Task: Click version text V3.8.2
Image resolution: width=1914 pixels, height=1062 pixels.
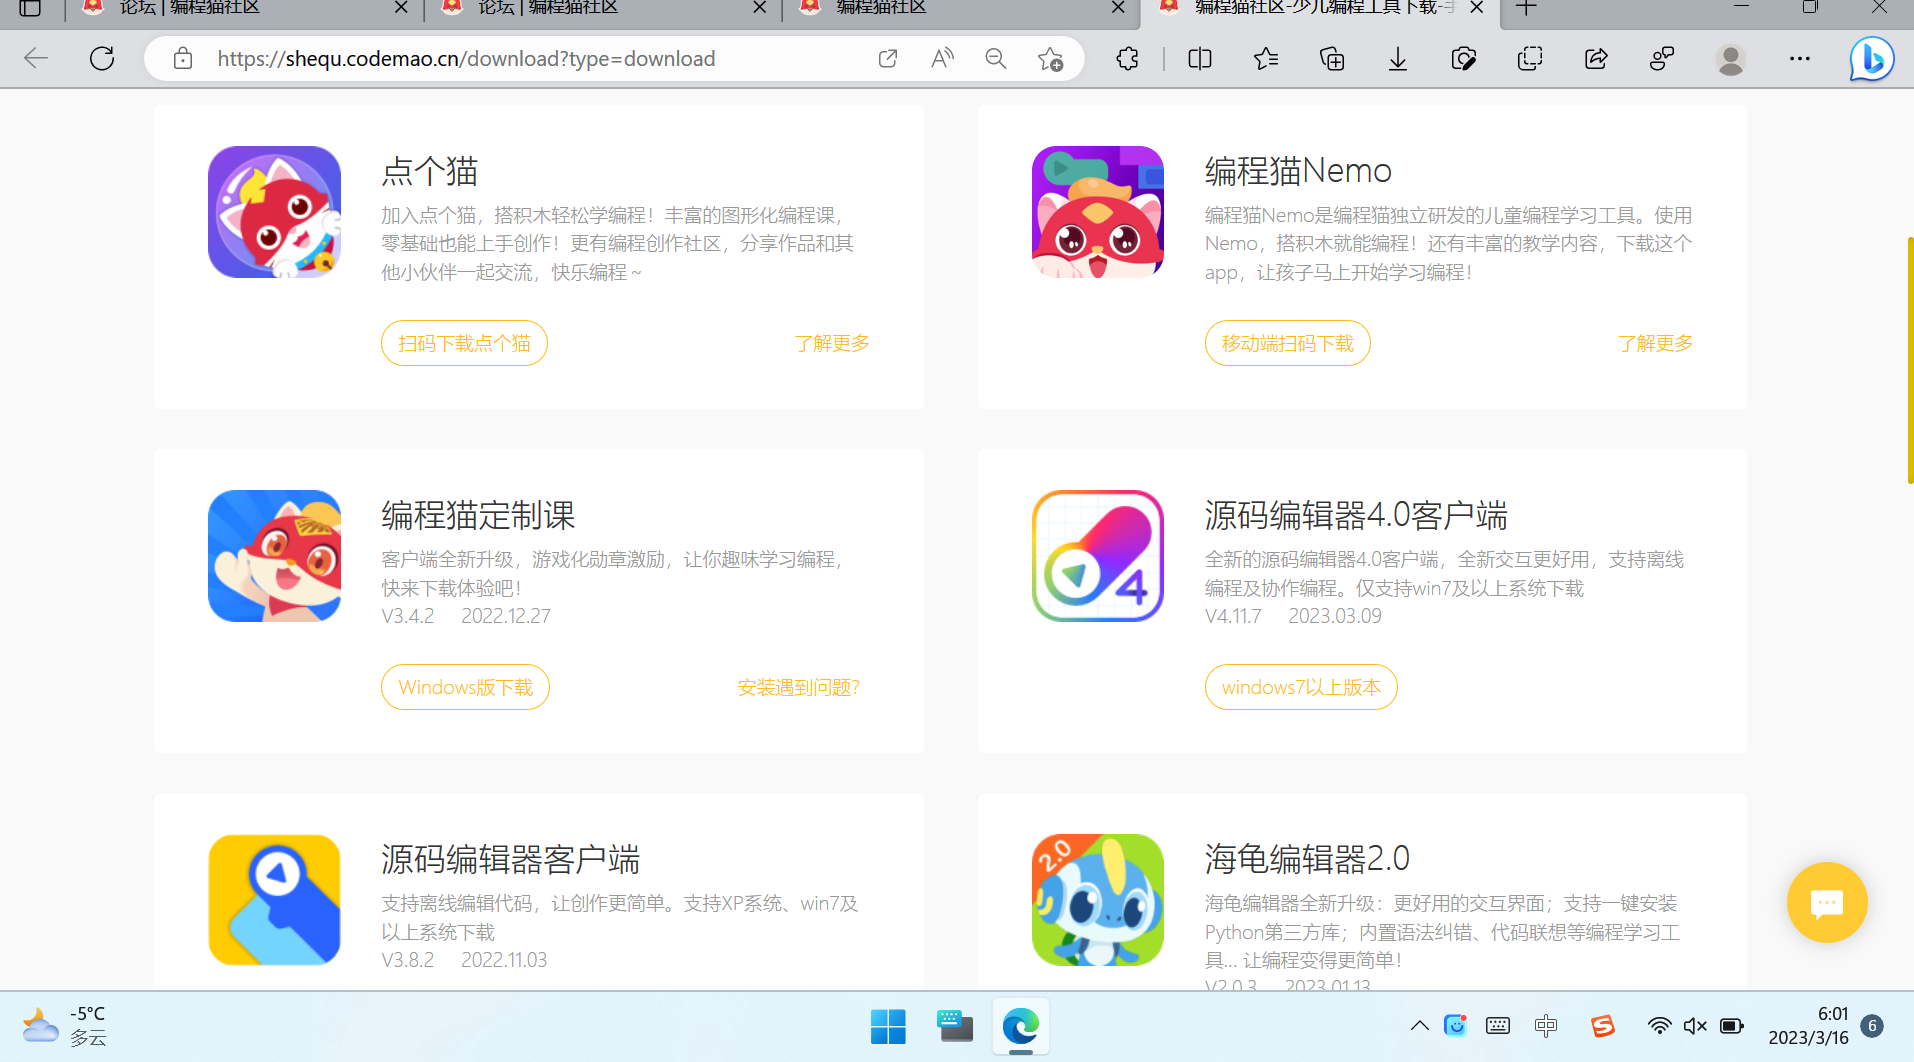Action: [x=408, y=960]
